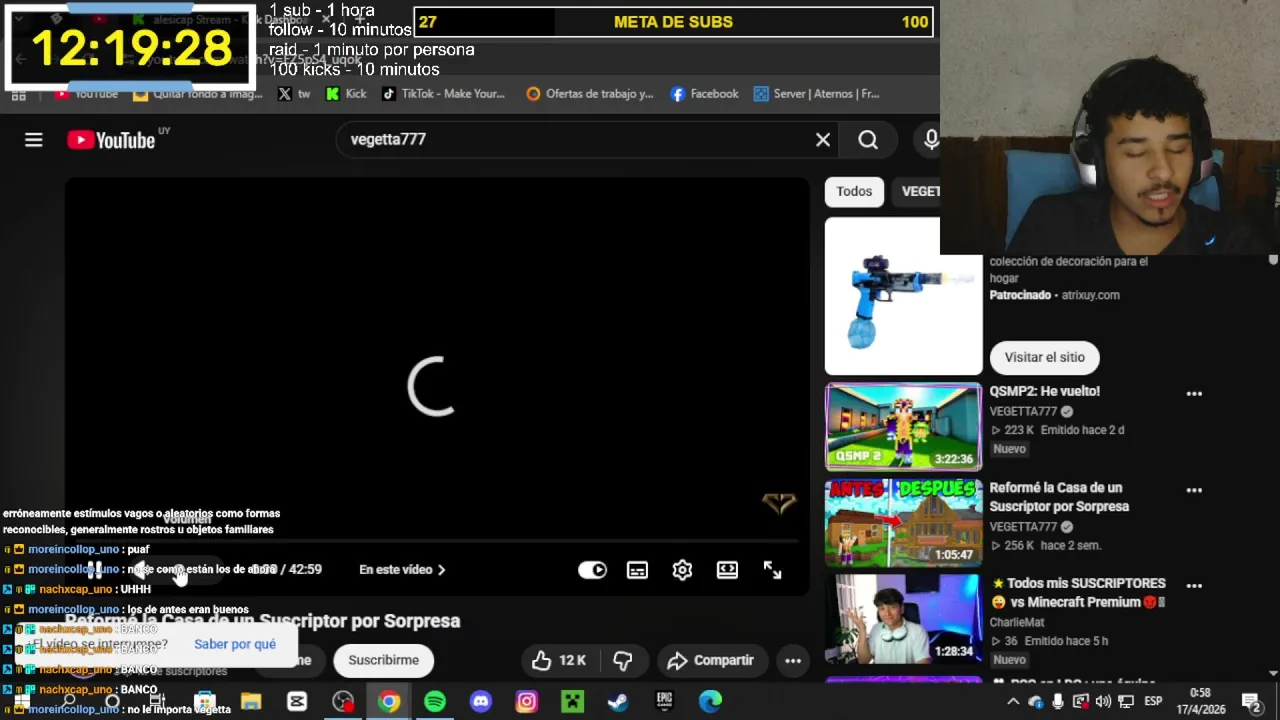Share the video via Compartir

[x=710, y=660]
